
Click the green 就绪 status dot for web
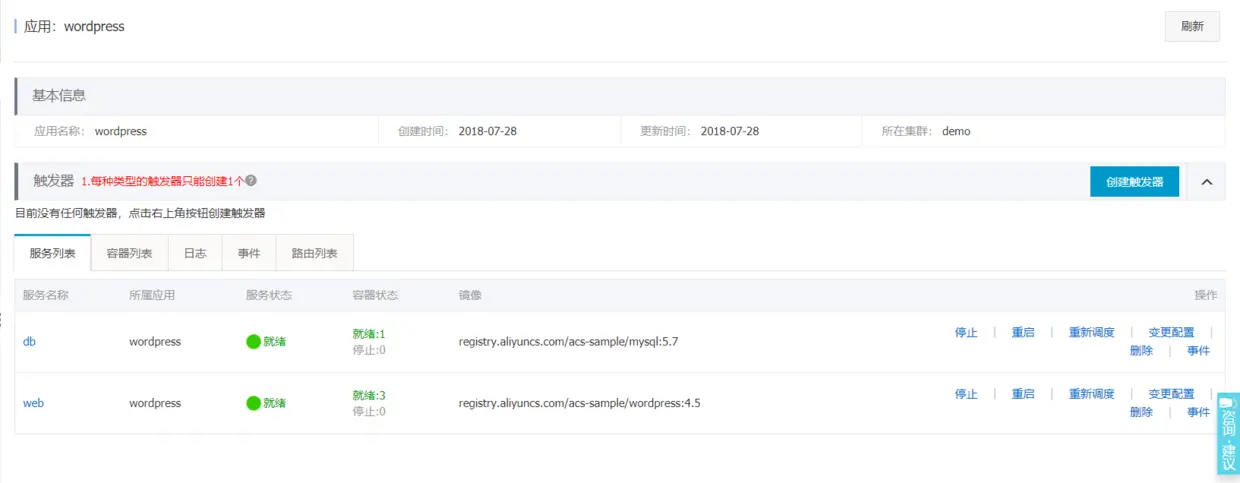tap(253, 404)
